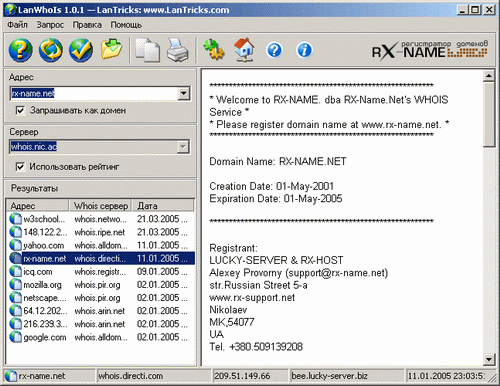Viewport: 500px width, 386px height.
Task: Maximize the LanWhoIs window
Action: (x=475, y=10)
